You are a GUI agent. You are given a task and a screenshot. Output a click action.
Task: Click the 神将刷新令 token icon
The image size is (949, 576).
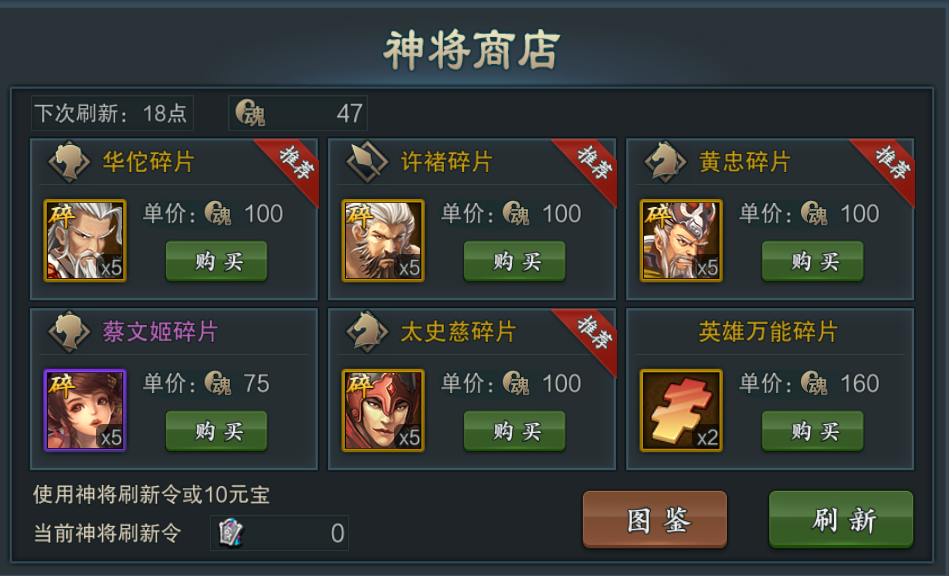click(x=231, y=533)
